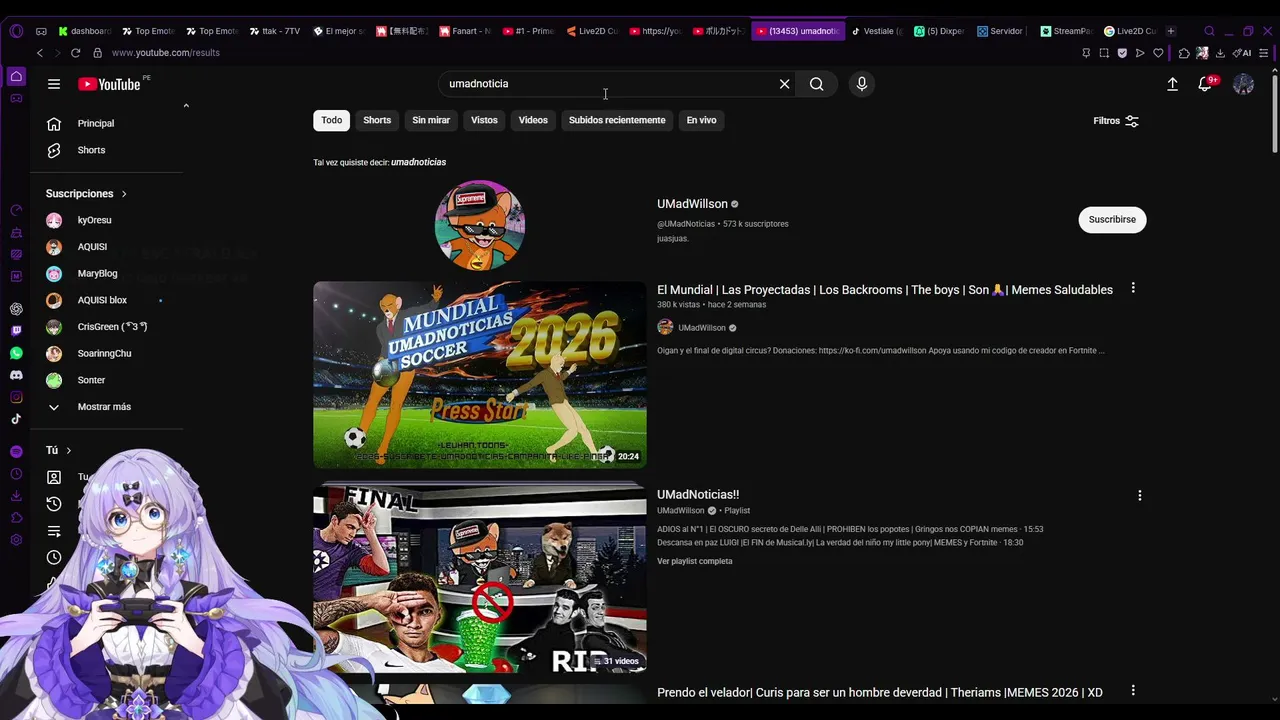The height and width of the screenshot is (720, 1280).
Task: Expand the Suscripciones section
Action: click(86, 193)
